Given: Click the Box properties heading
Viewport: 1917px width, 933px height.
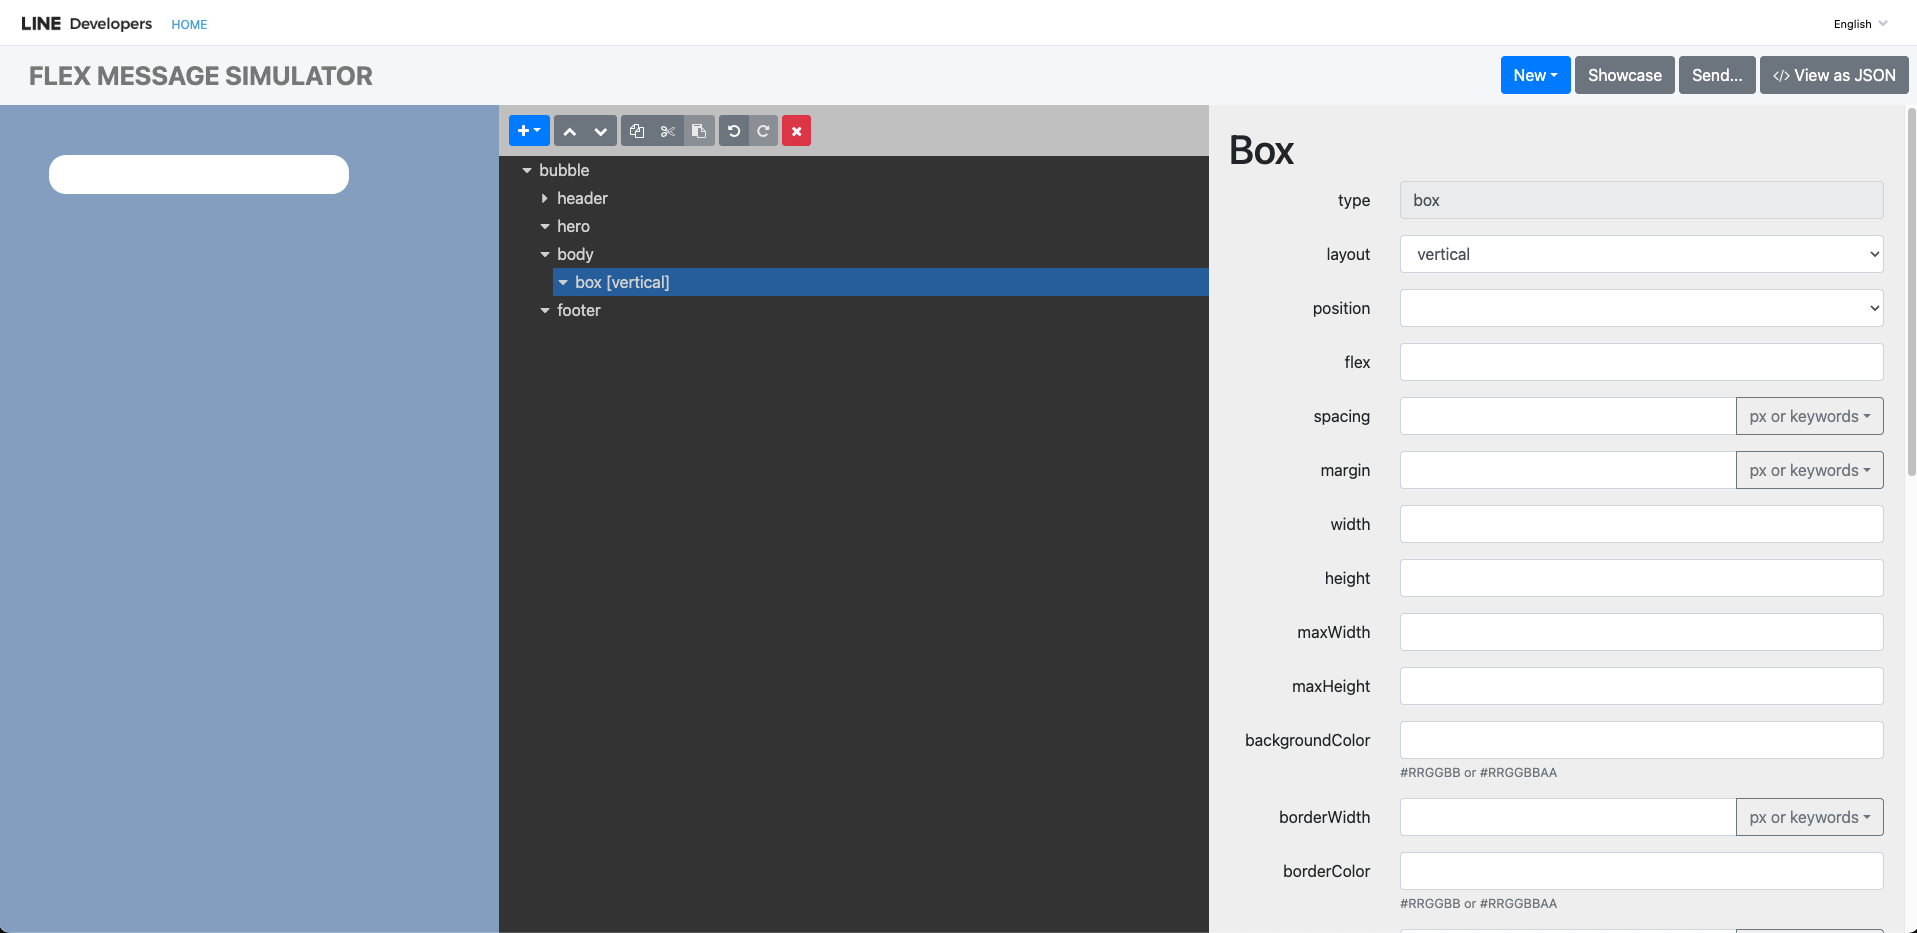Looking at the screenshot, I should pos(1261,151).
